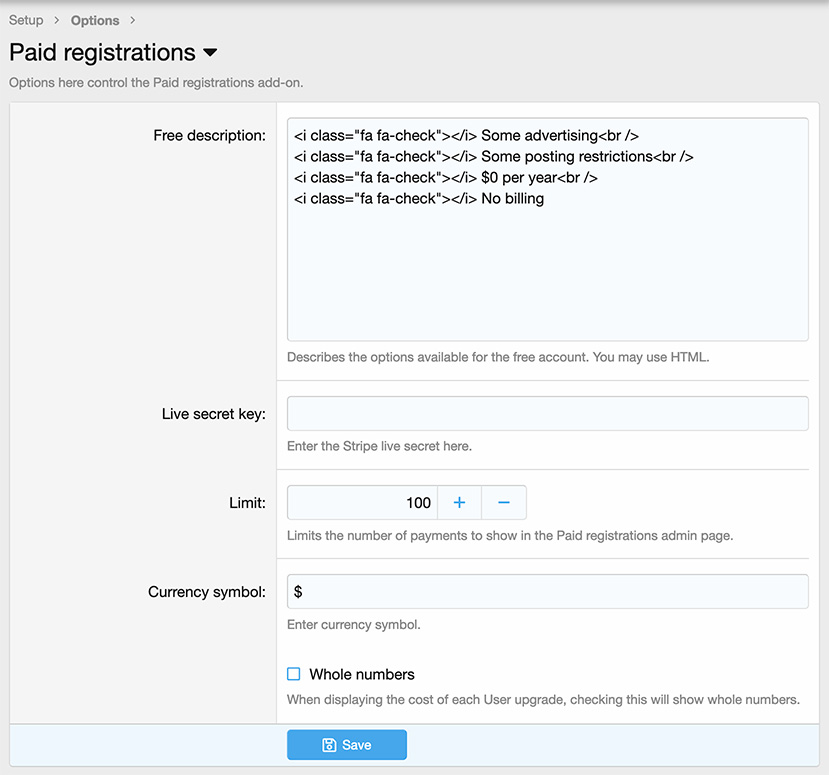
Task: Click into the Live secret key field
Action: click(547, 414)
